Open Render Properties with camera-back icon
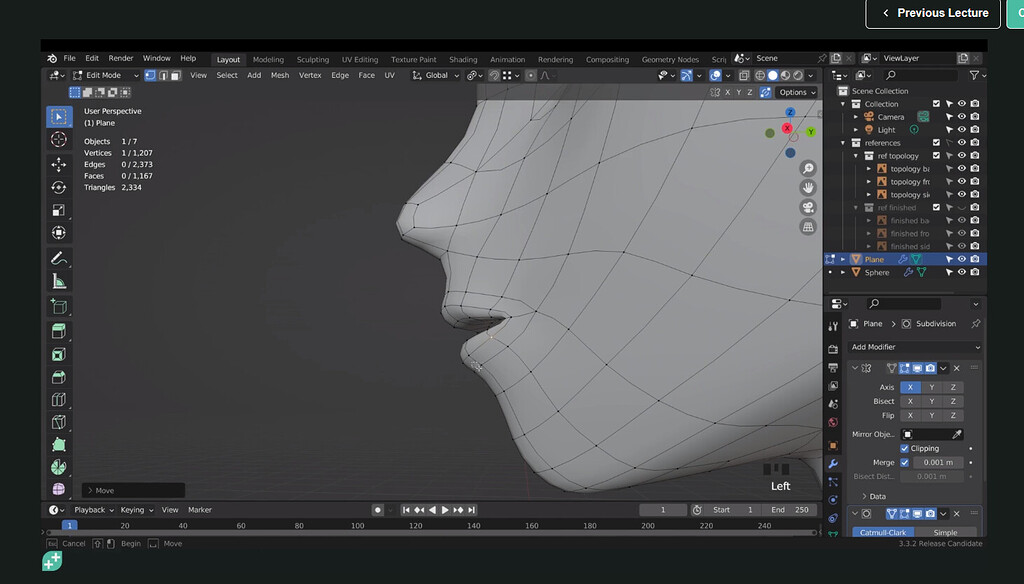Viewport: 1024px width, 584px height. click(x=833, y=347)
